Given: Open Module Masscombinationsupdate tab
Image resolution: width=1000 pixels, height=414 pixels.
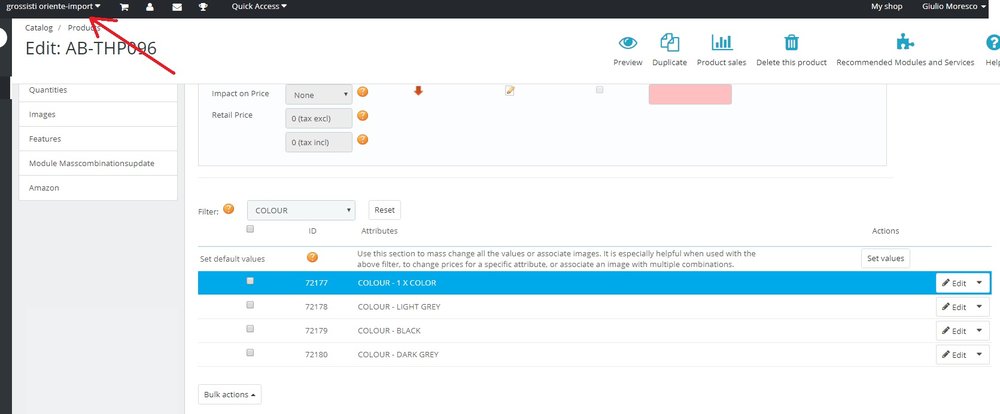Looking at the screenshot, I should (x=98, y=163).
